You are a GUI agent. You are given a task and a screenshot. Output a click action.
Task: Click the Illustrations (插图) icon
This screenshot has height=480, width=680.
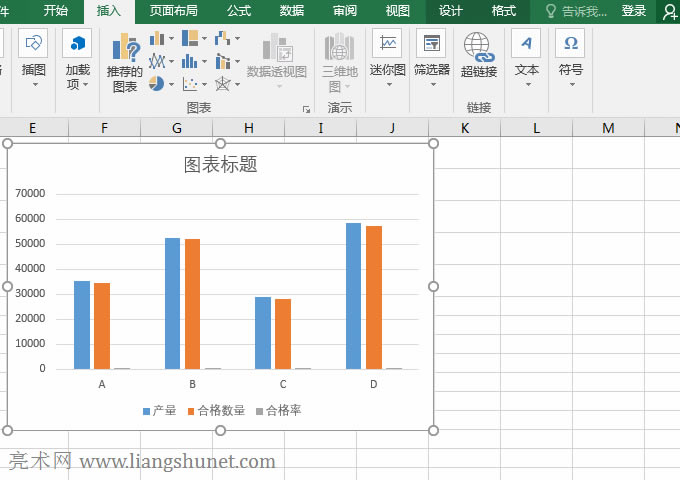(33, 43)
